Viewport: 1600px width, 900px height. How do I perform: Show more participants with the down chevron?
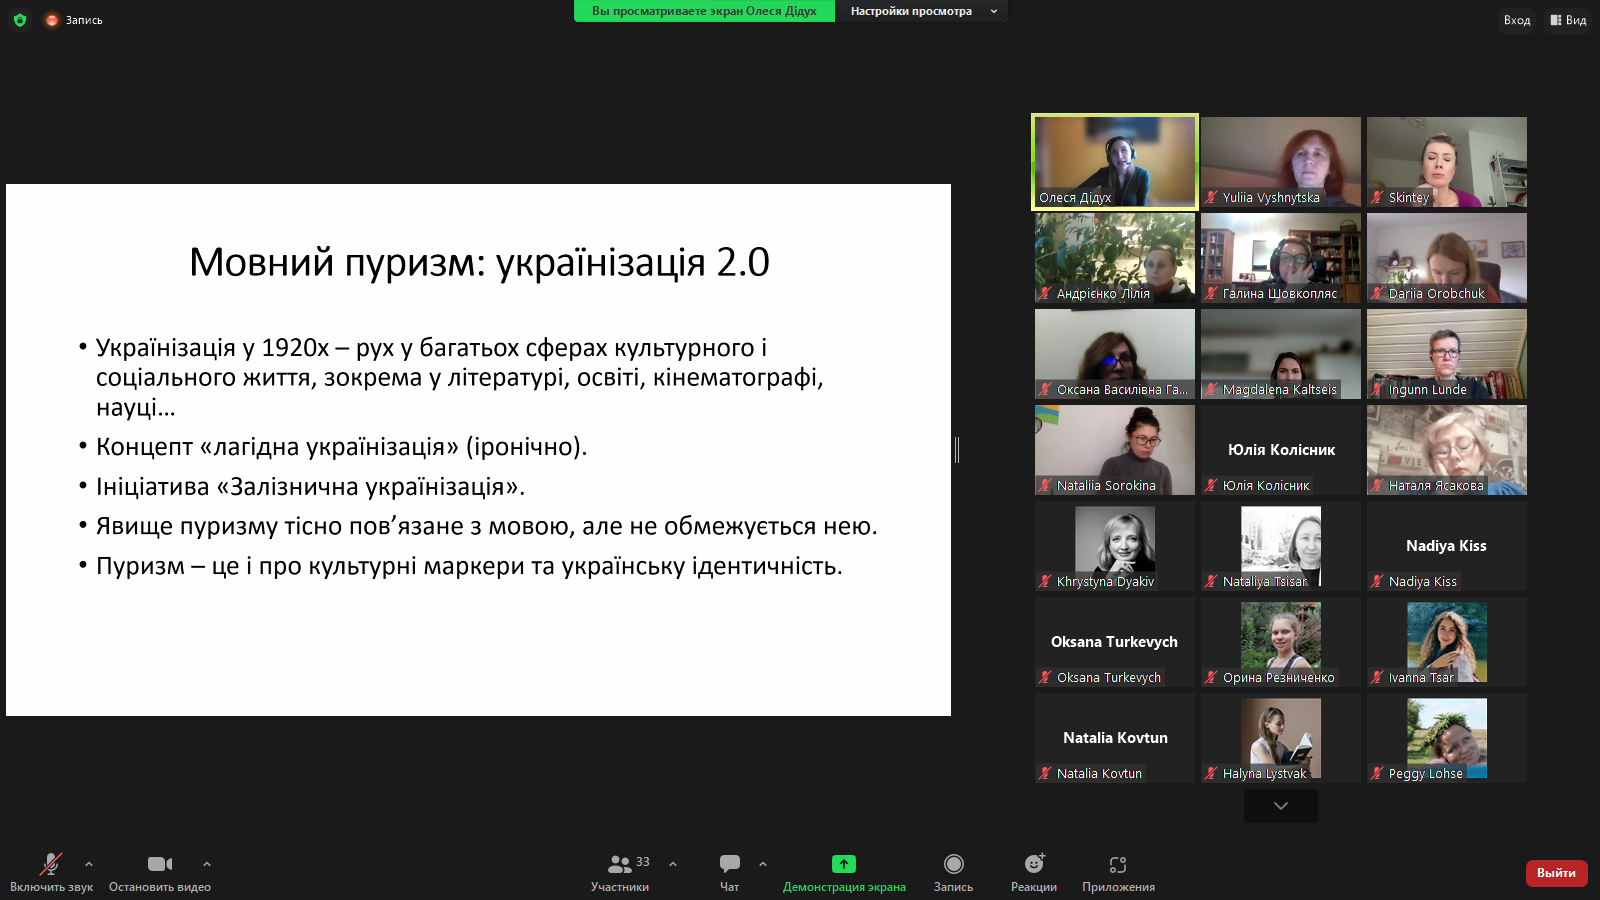pyautogui.click(x=1280, y=806)
